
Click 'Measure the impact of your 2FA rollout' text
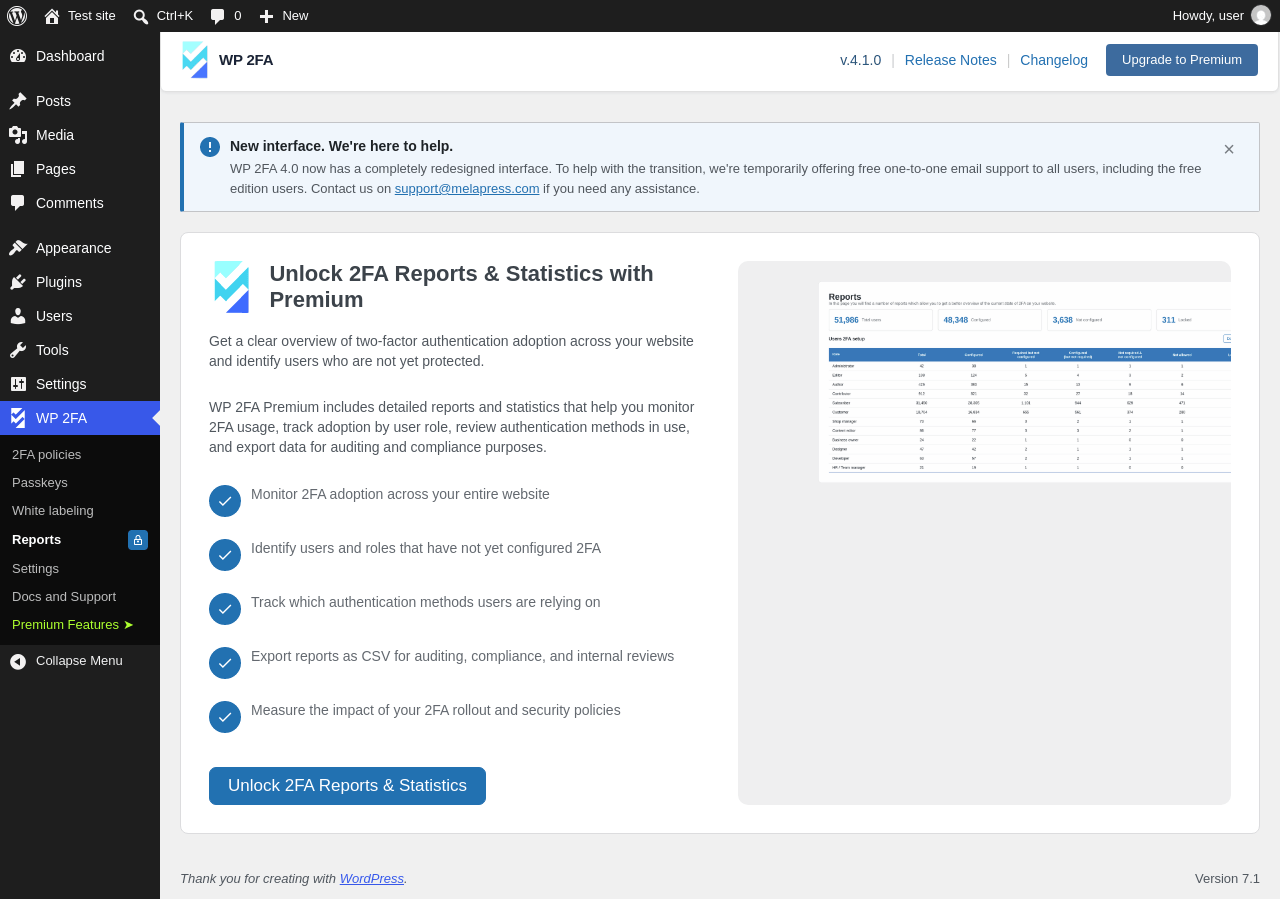coord(436,710)
